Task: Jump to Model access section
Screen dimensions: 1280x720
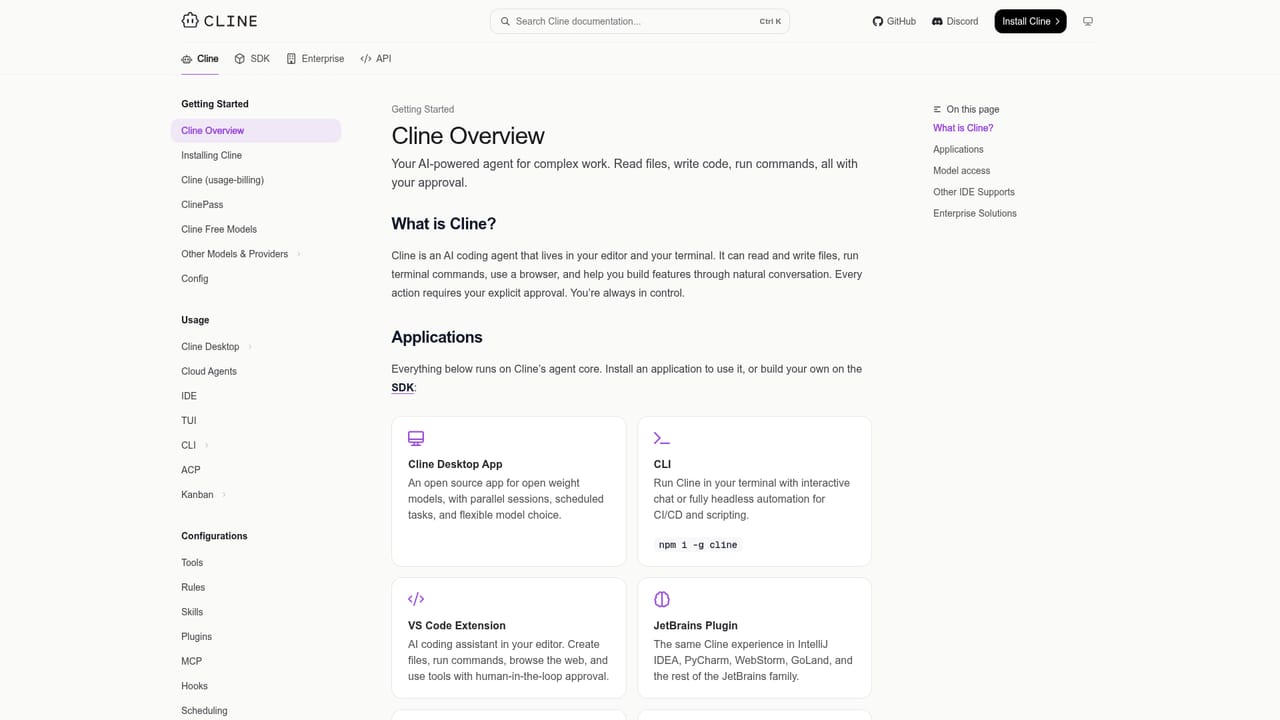Action: click(961, 171)
